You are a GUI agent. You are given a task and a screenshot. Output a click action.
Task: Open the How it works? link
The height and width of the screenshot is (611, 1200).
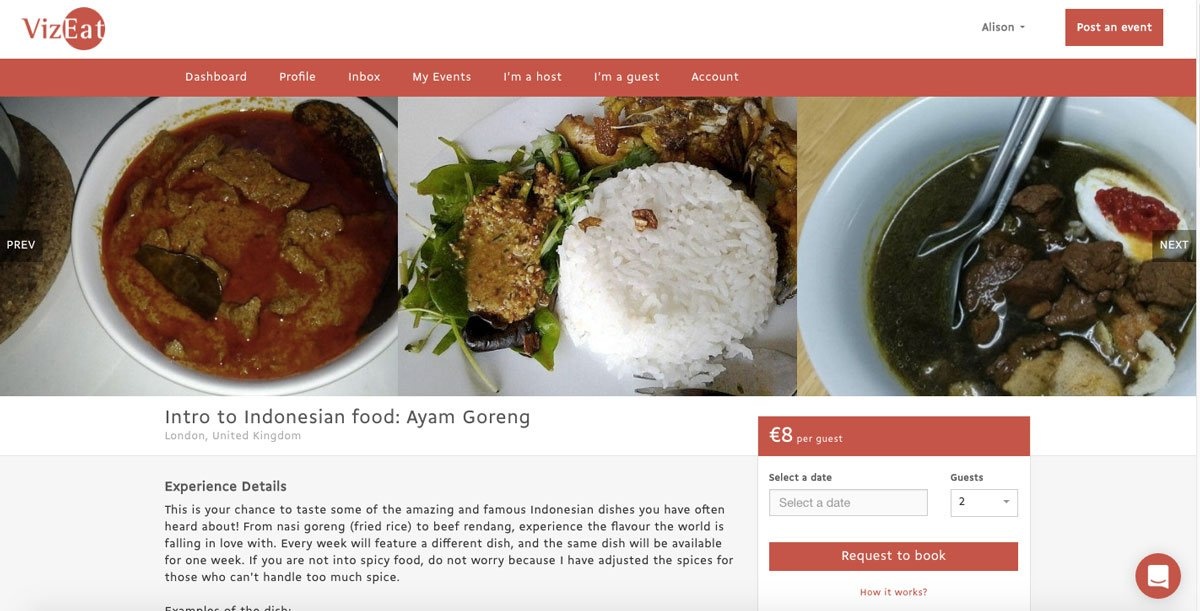tap(893, 592)
